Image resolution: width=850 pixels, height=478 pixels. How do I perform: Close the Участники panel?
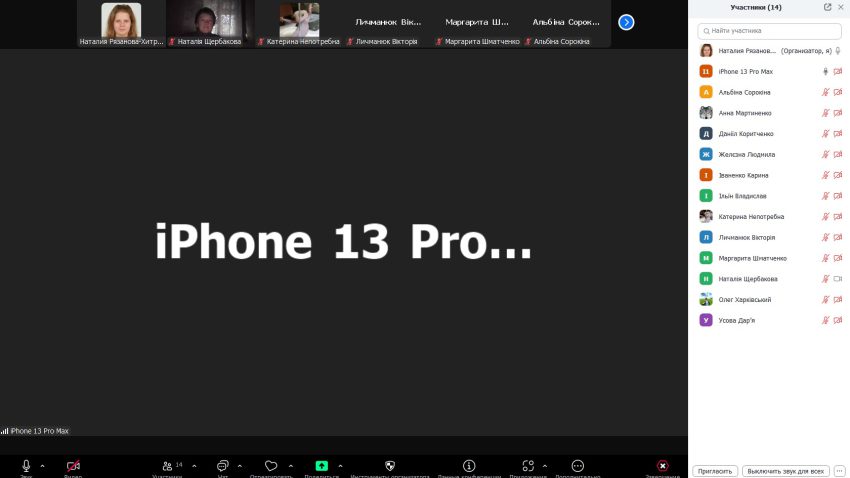point(841,7)
